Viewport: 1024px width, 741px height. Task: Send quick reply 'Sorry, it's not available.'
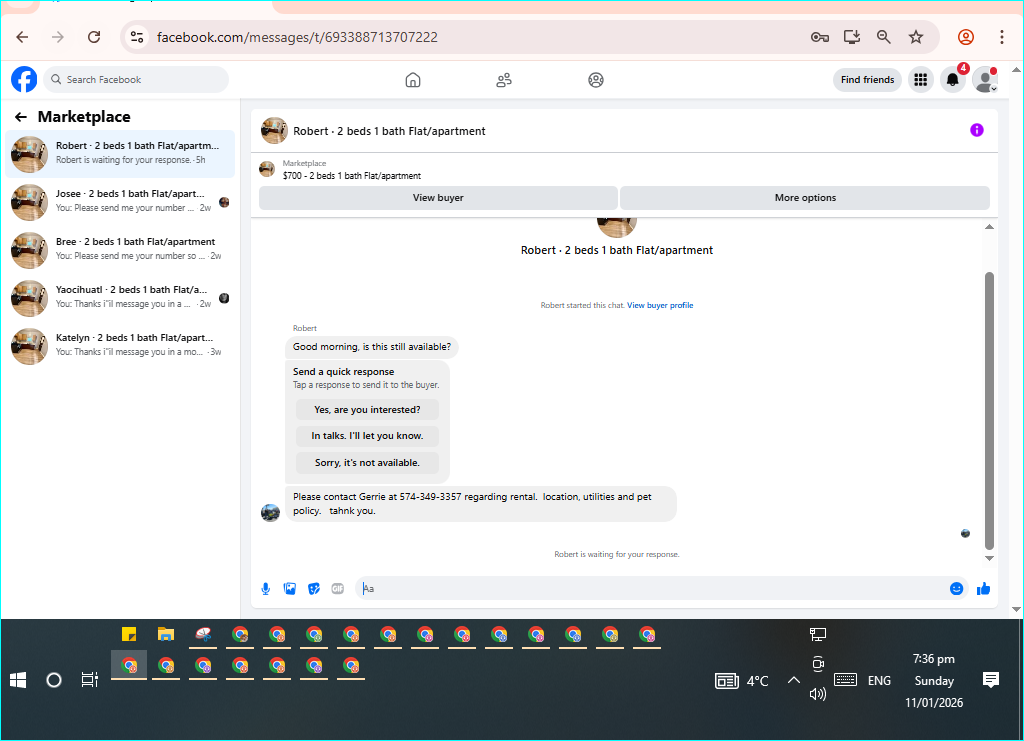click(x=367, y=463)
